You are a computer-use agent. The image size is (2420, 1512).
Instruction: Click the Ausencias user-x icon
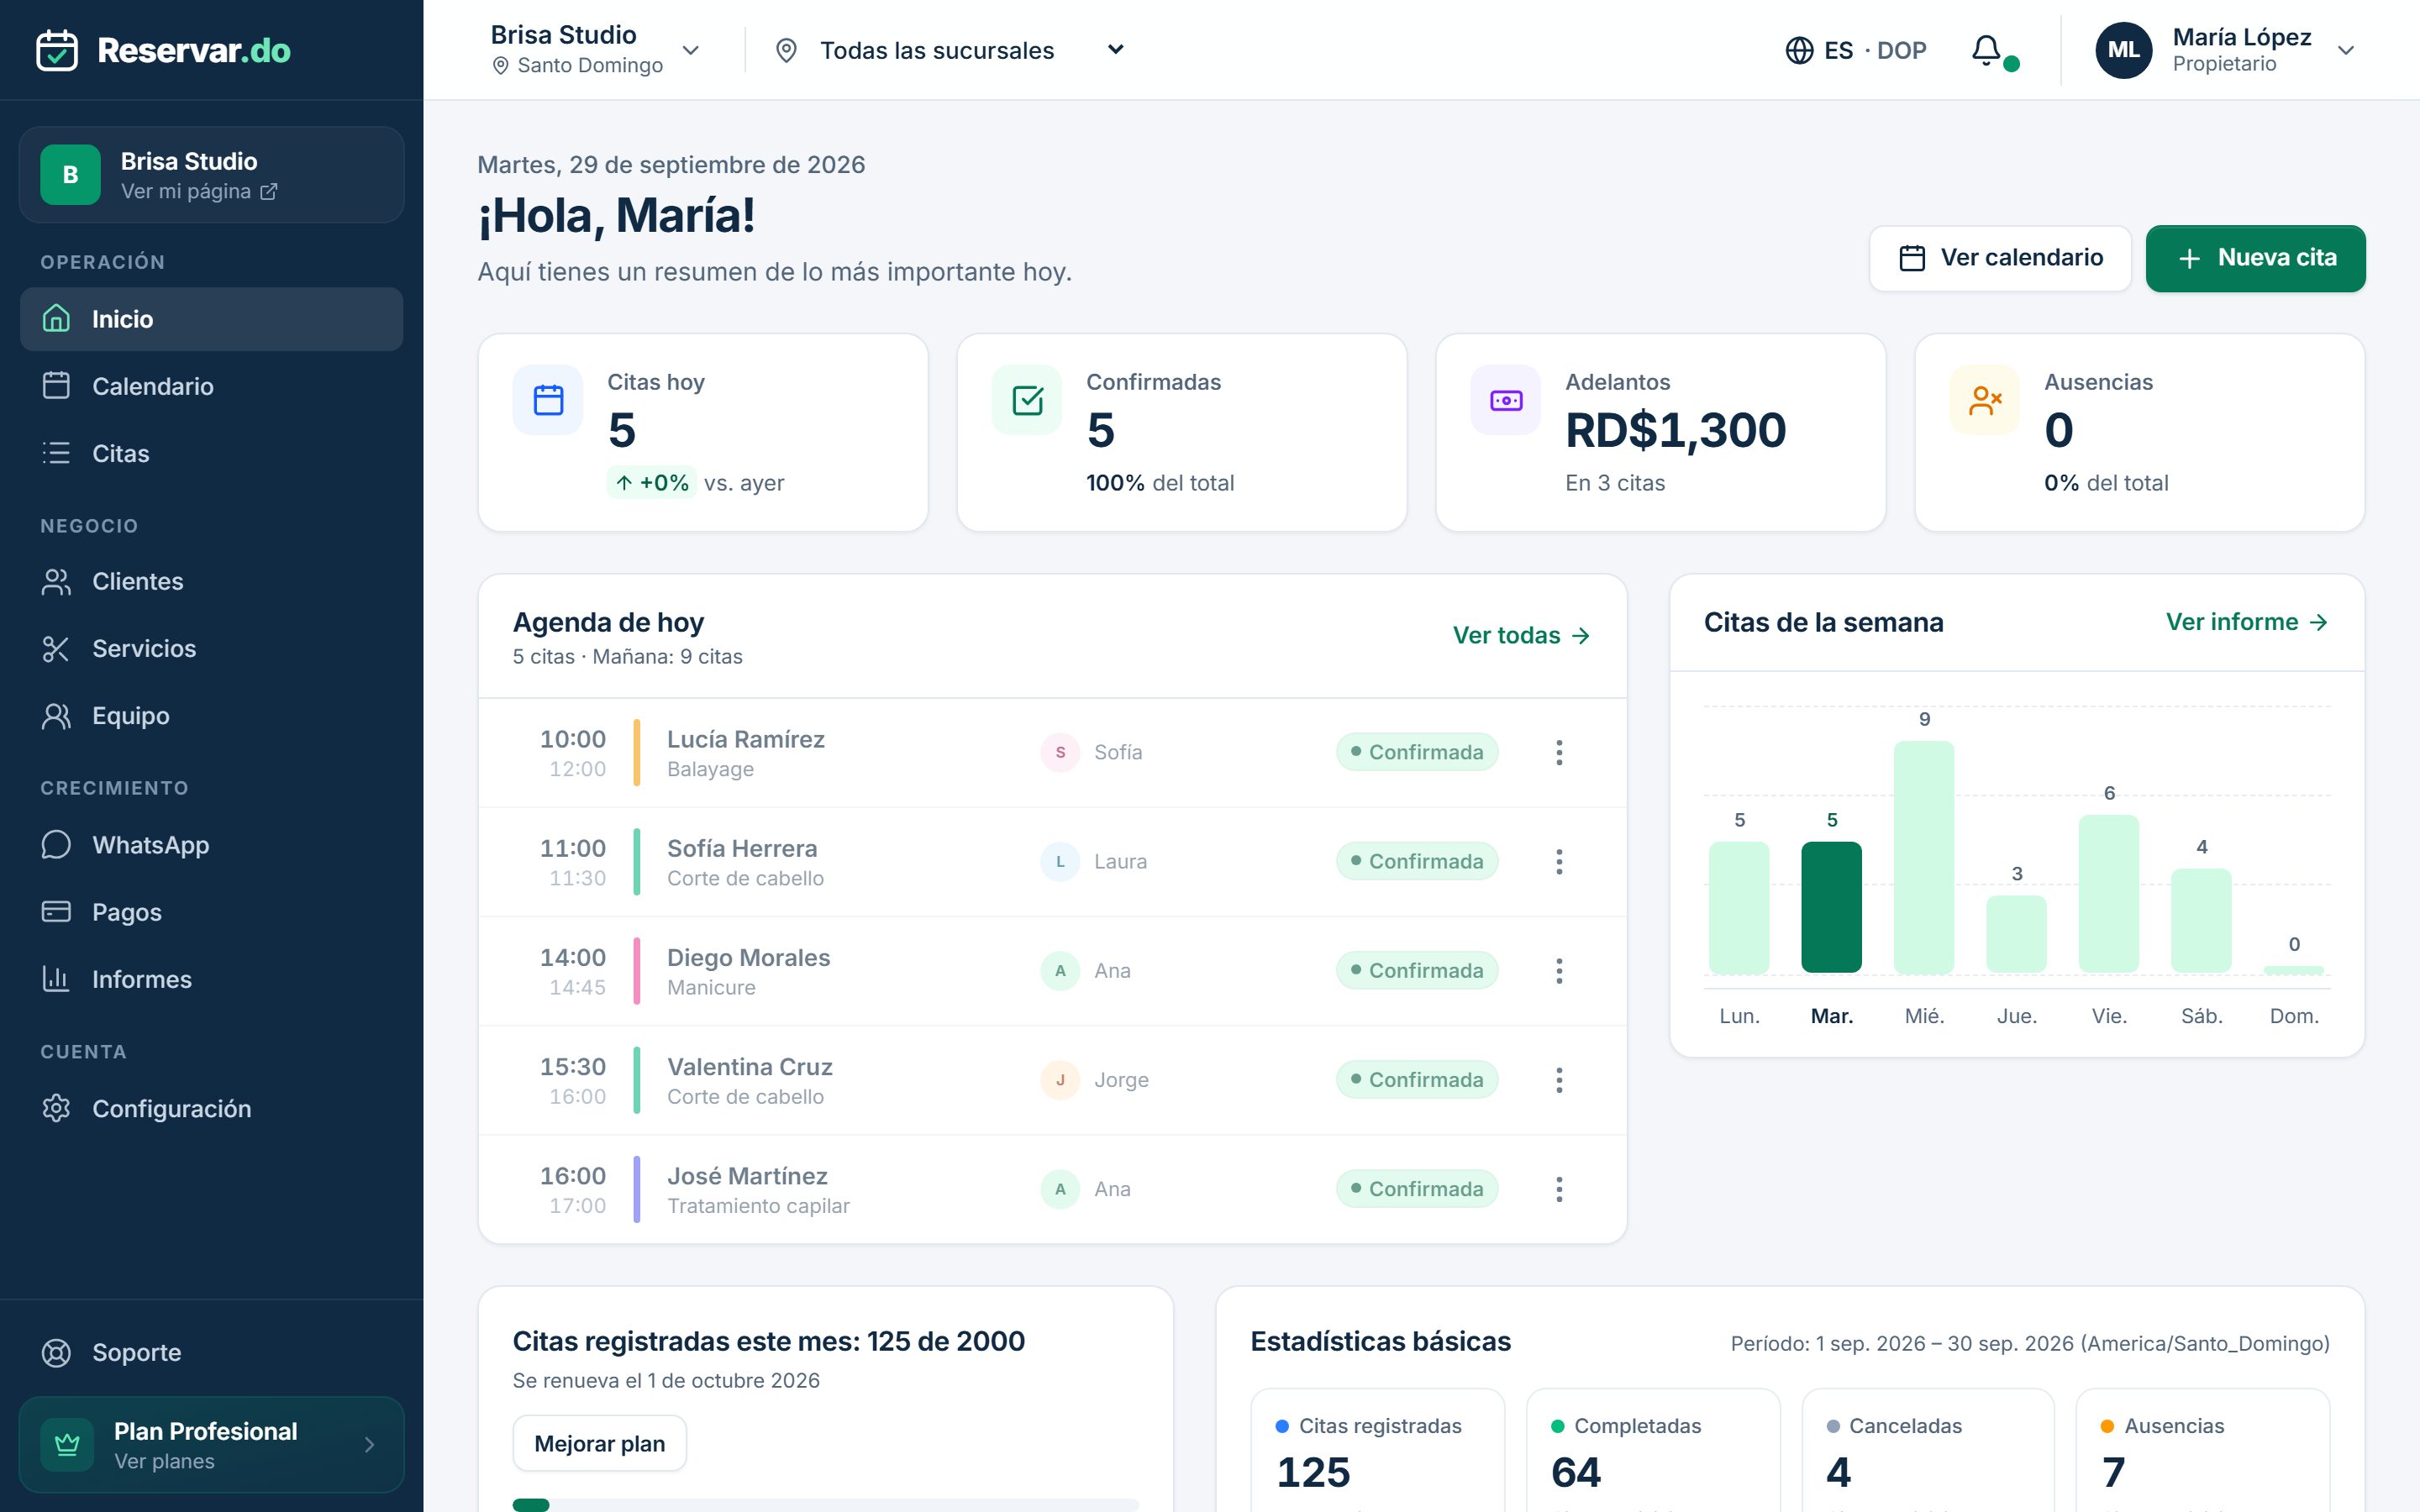[x=1985, y=400]
